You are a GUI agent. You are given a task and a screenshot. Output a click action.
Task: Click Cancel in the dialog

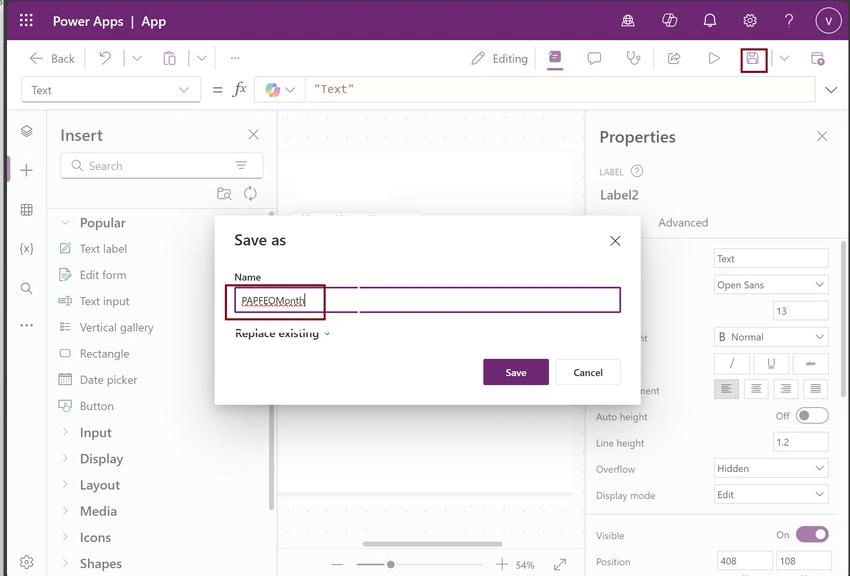tap(588, 372)
